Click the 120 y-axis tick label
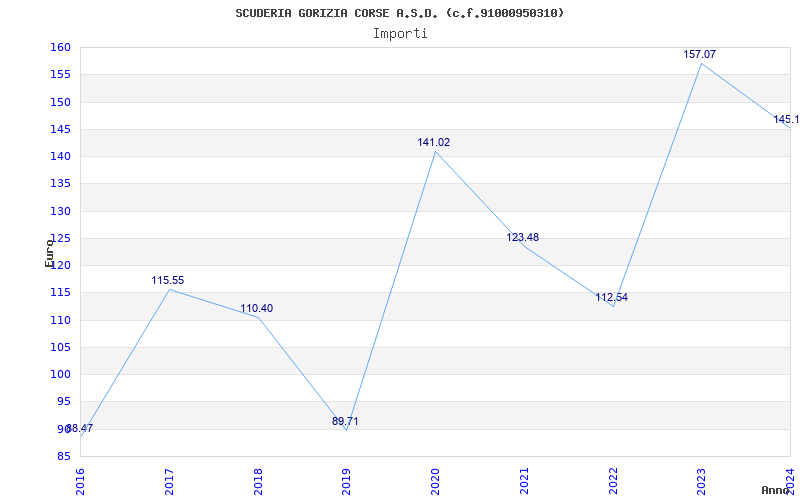This screenshot has width=800, height=500. pyautogui.click(x=60, y=265)
